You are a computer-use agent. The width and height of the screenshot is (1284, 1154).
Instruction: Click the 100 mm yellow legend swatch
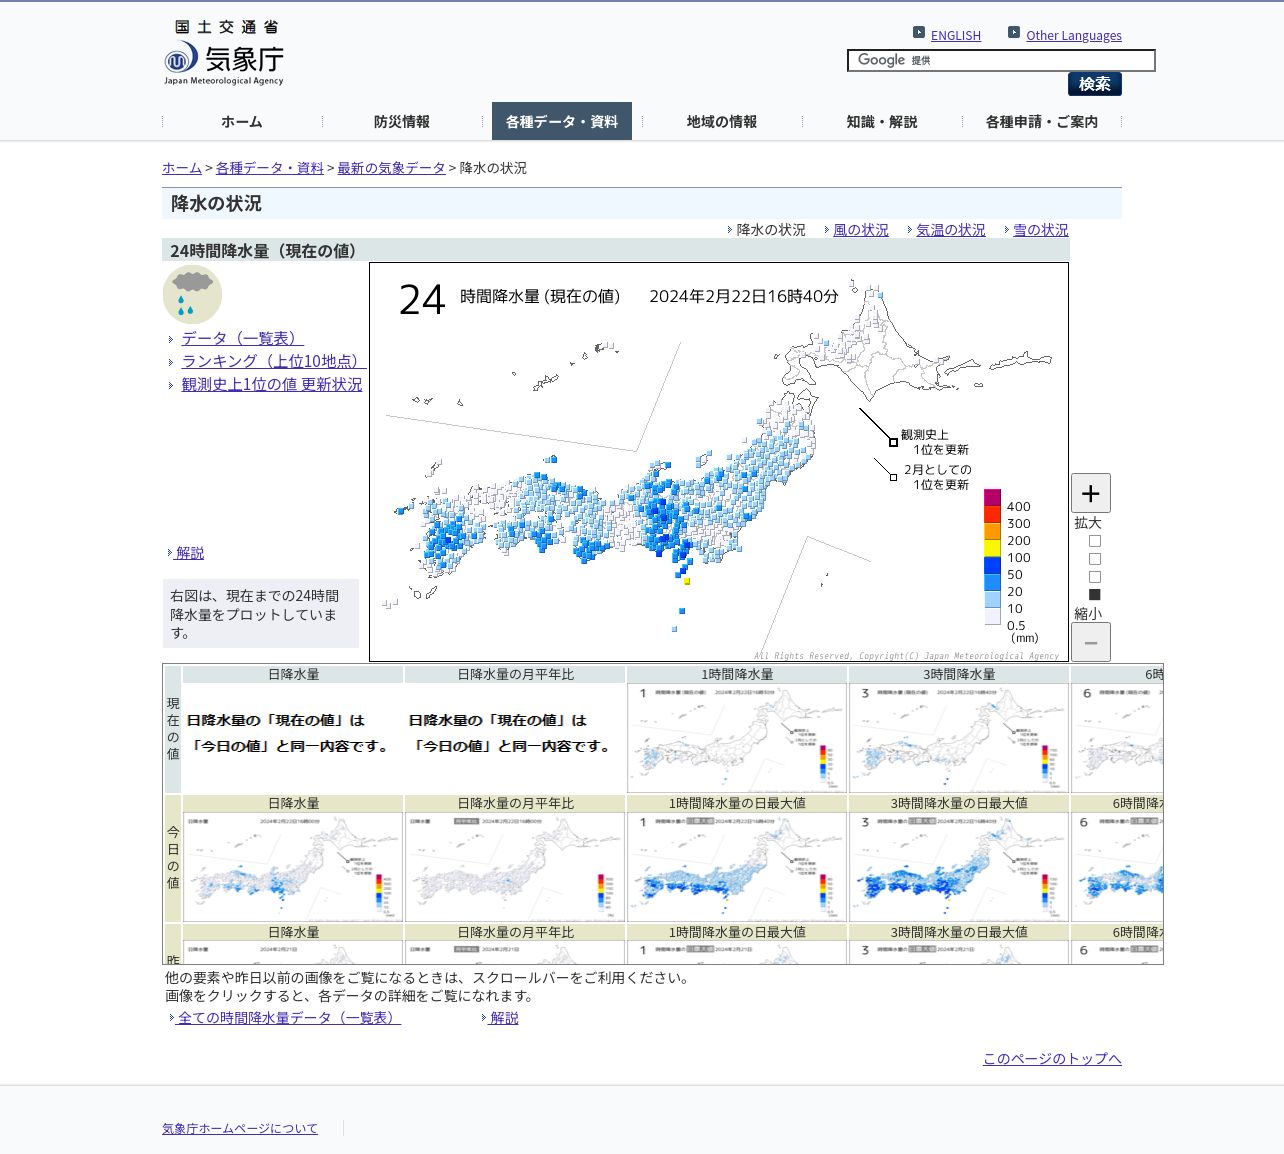coord(992,549)
